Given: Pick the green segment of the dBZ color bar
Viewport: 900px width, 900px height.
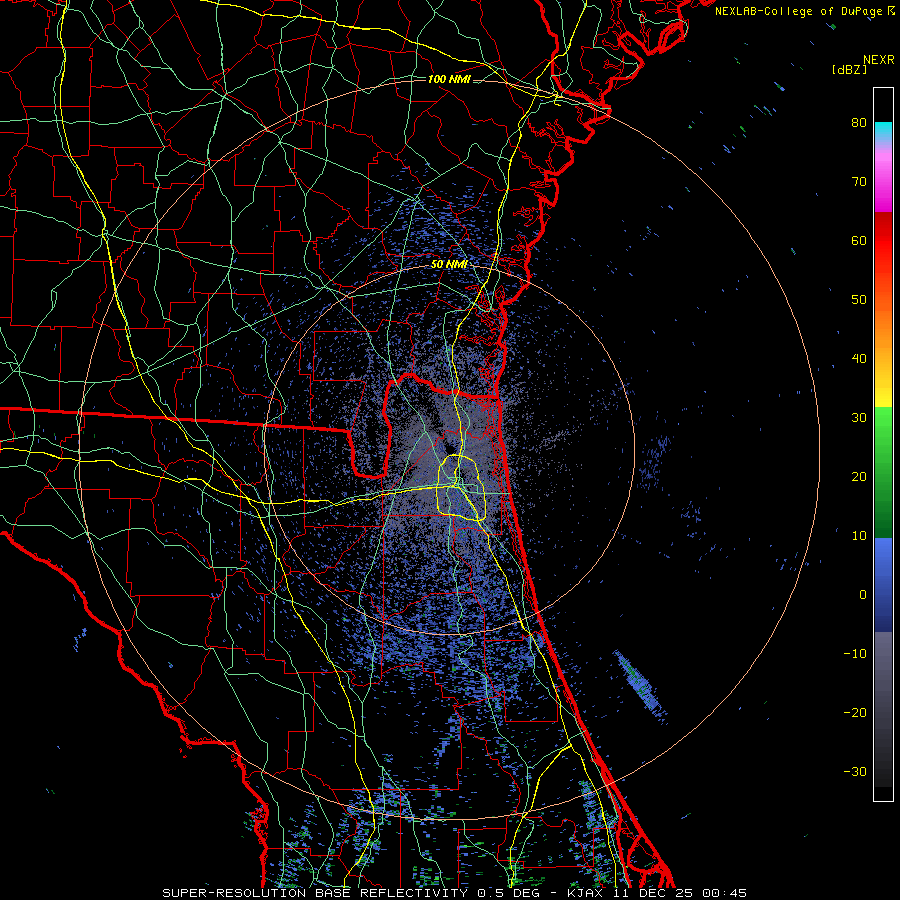Looking at the screenshot, I should [x=883, y=472].
